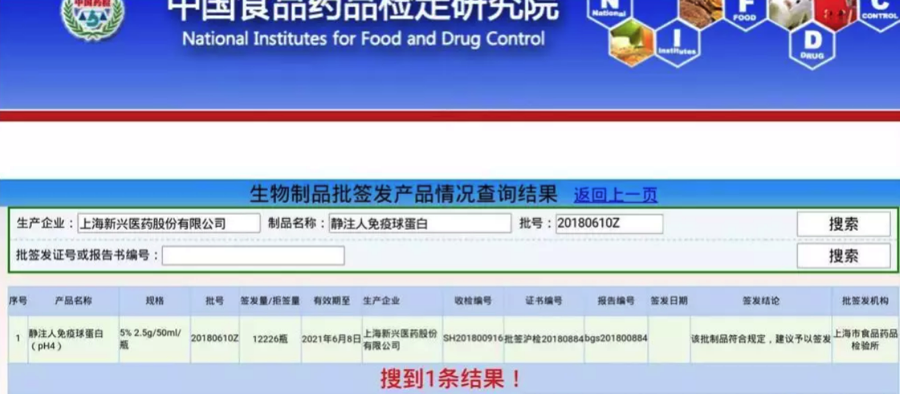Image resolution: width=900 pixels, height=395 pixels.
Task: Click the cheese photo hexagon
Action: click(x=631, y=43)
